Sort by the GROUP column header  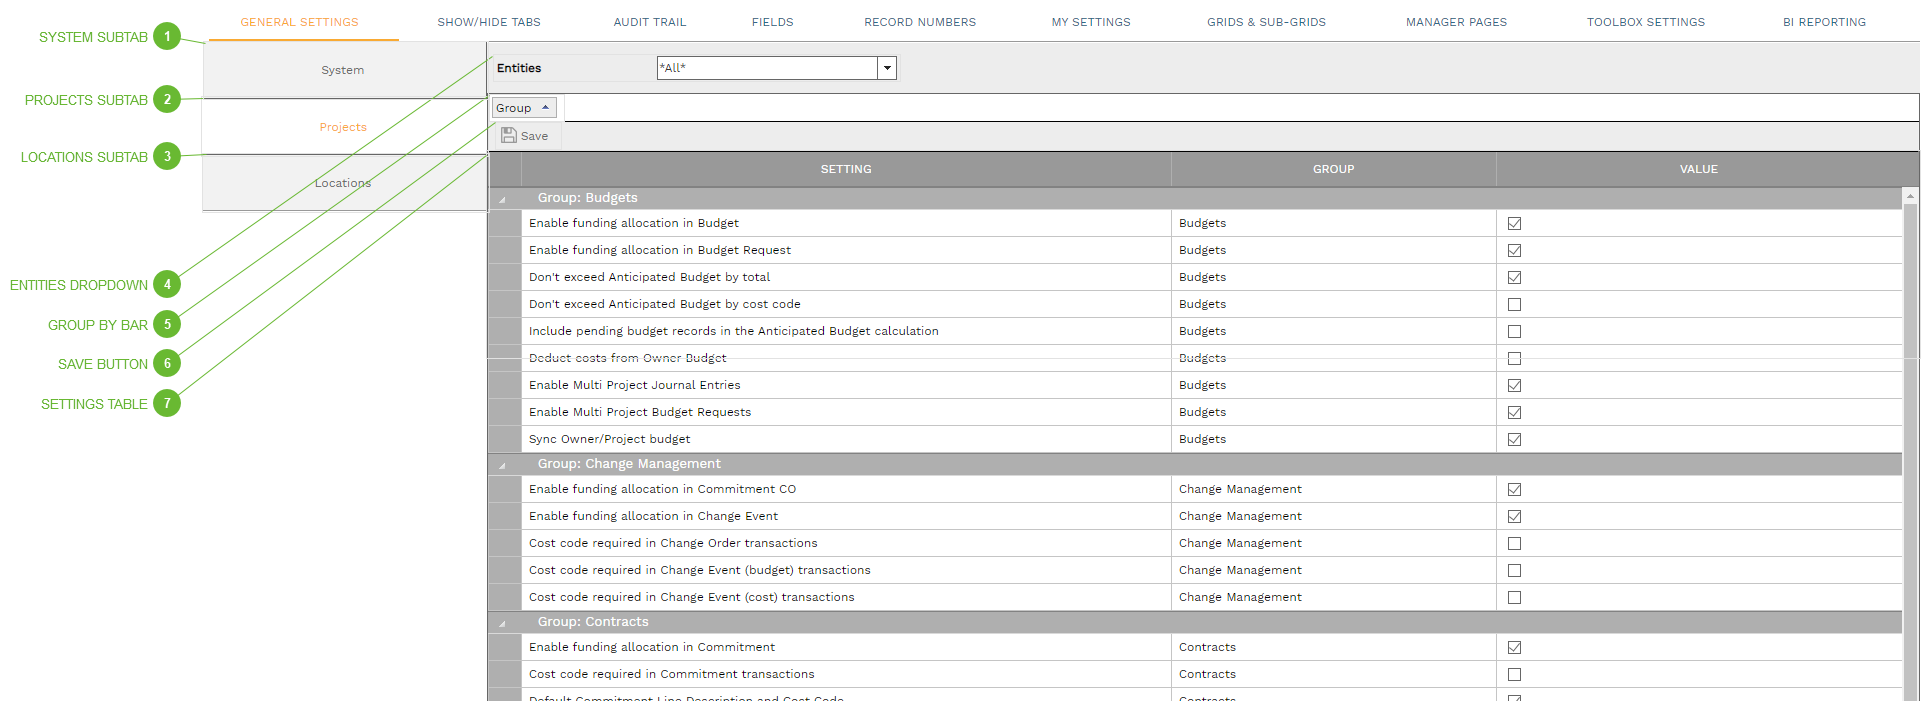tap(1333, 169)
